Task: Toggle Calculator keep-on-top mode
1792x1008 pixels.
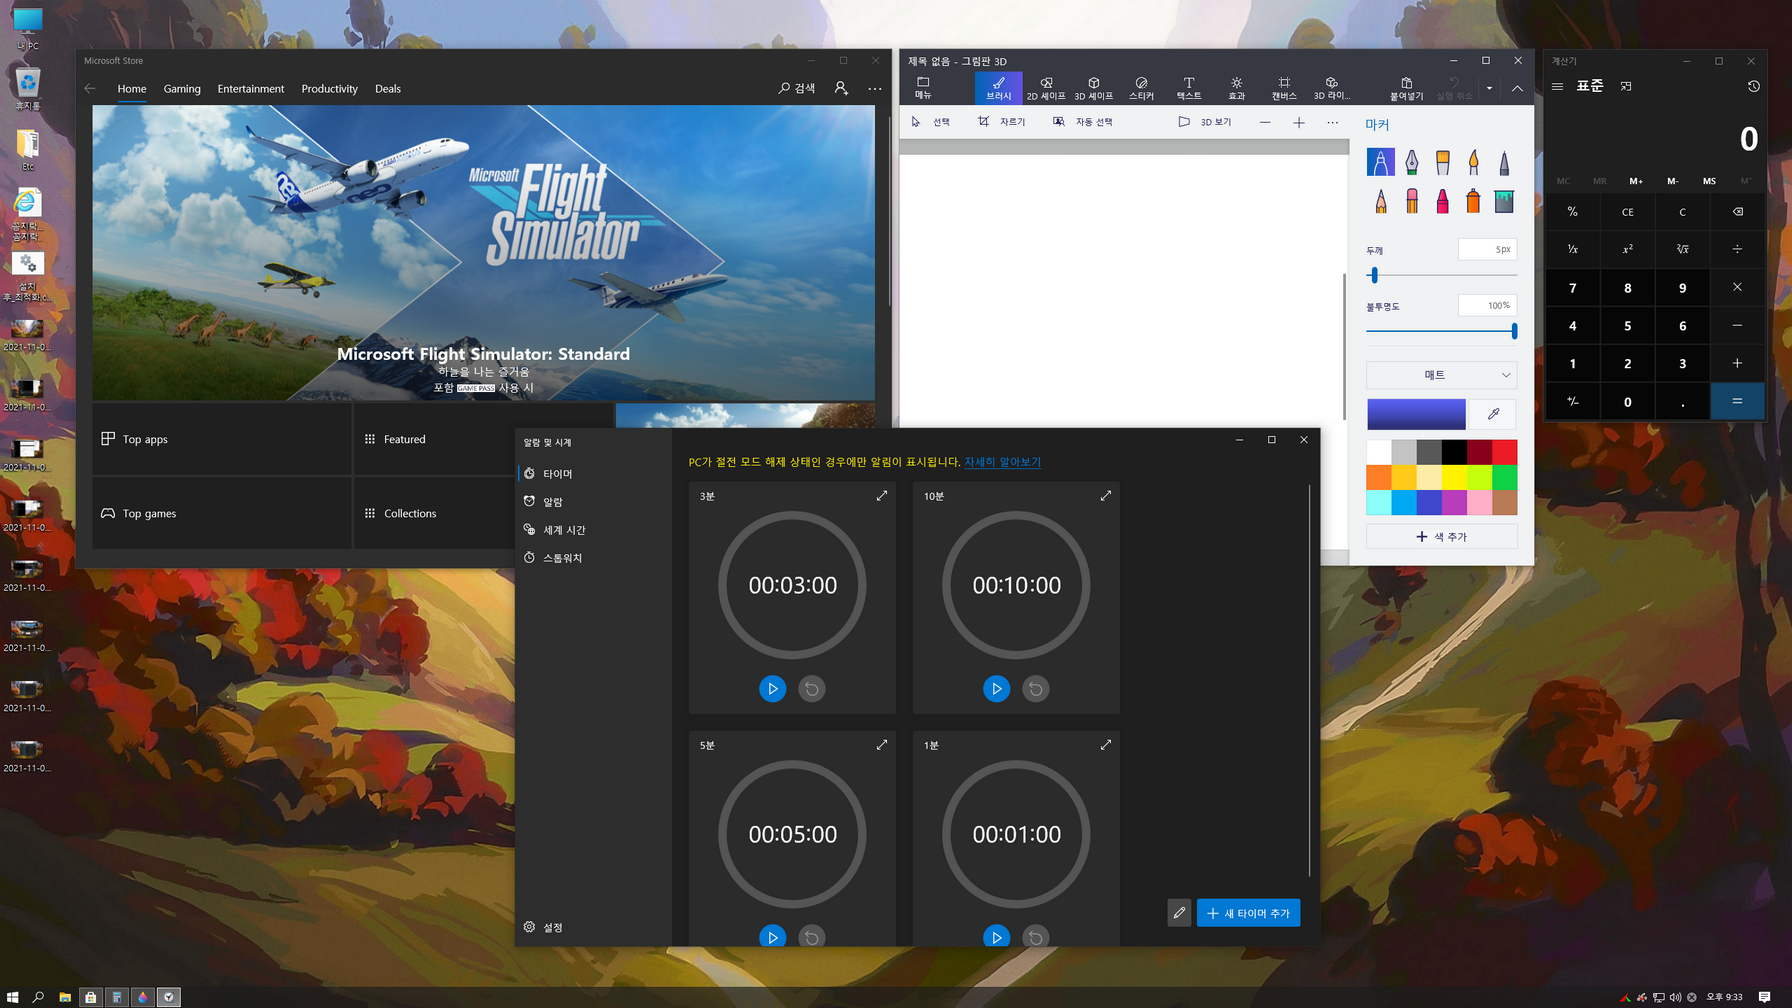Action: tap(1626, 87)
